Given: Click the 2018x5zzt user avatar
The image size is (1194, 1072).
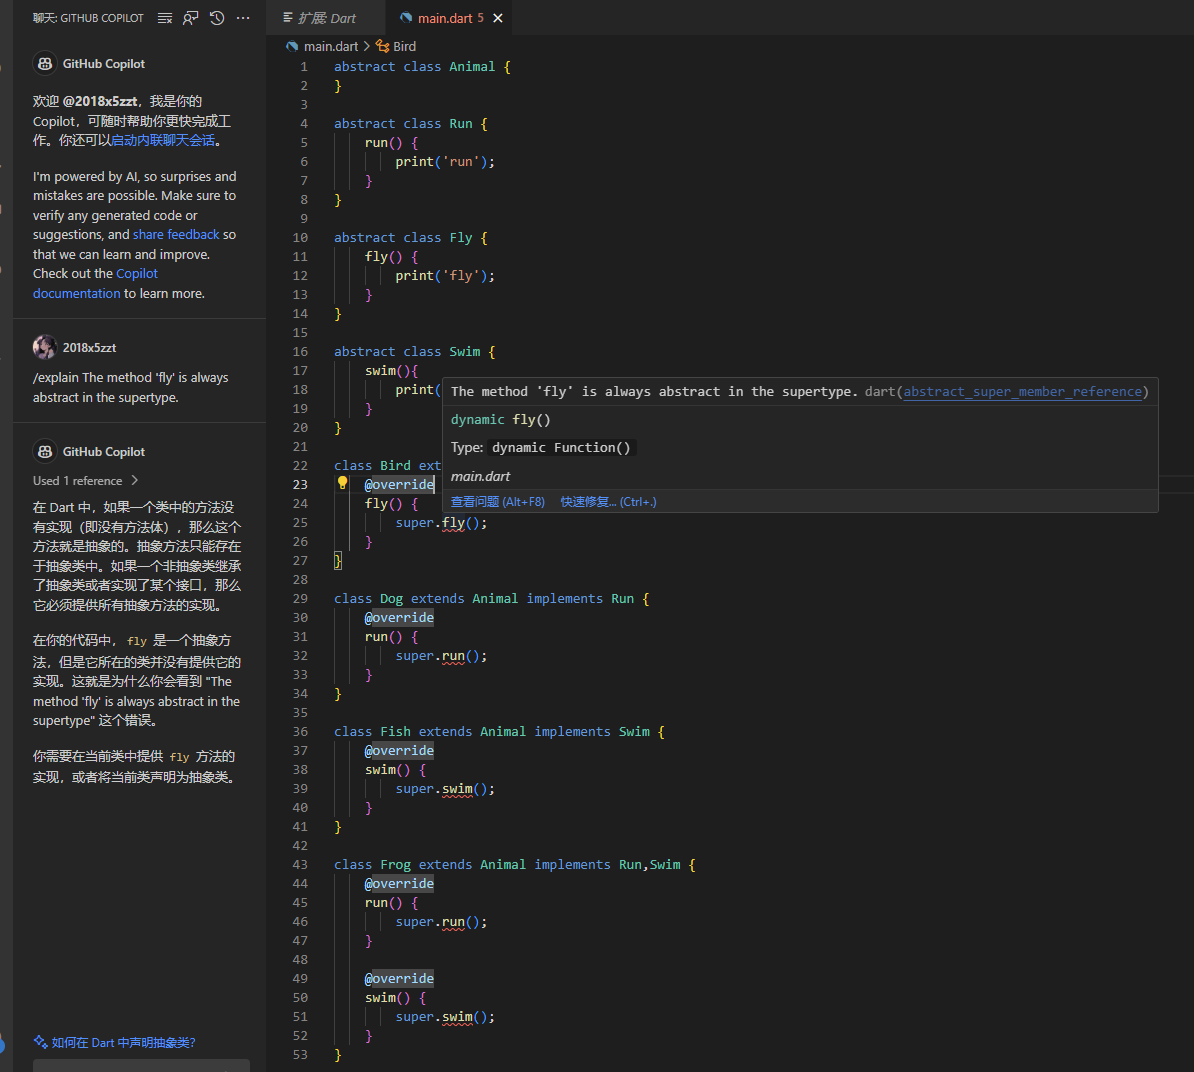Looking at the screenshot, I should pos(44,348).
